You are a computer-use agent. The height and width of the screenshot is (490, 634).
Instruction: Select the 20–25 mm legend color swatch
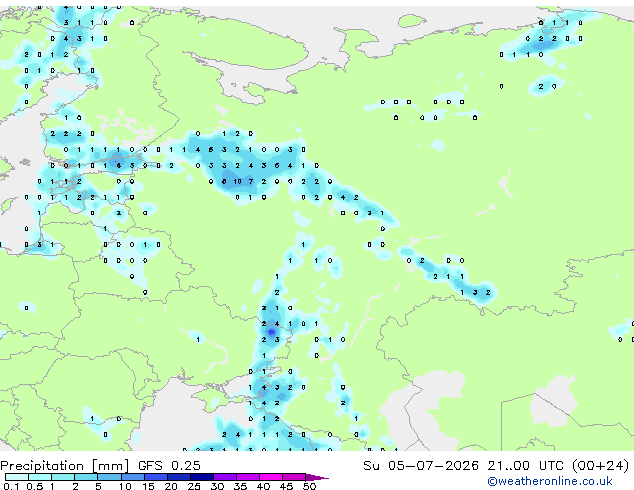coord(179,477)
